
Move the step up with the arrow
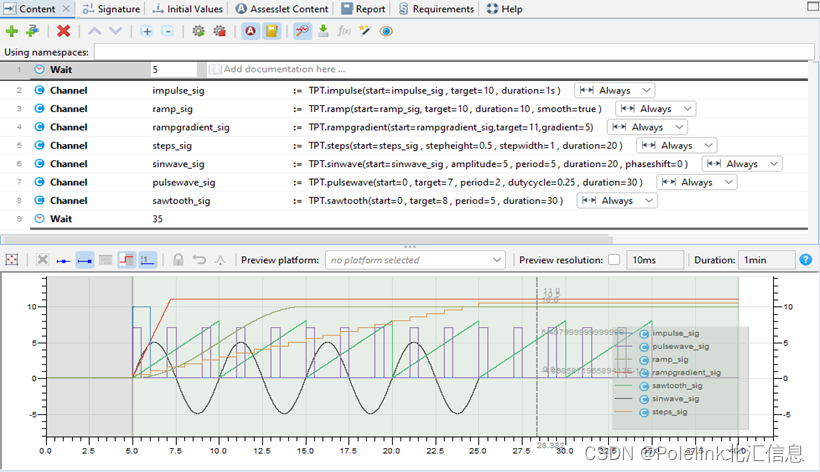(x=95, y=31)
